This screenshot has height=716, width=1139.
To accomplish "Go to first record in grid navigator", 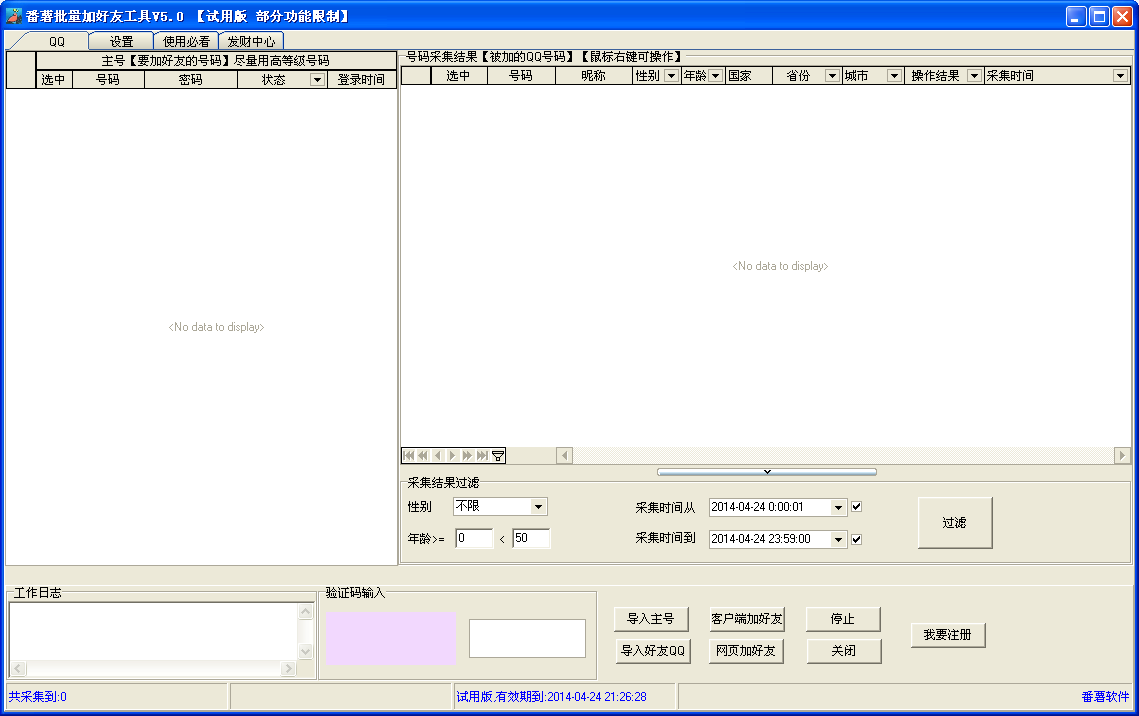I will [408, 456].
